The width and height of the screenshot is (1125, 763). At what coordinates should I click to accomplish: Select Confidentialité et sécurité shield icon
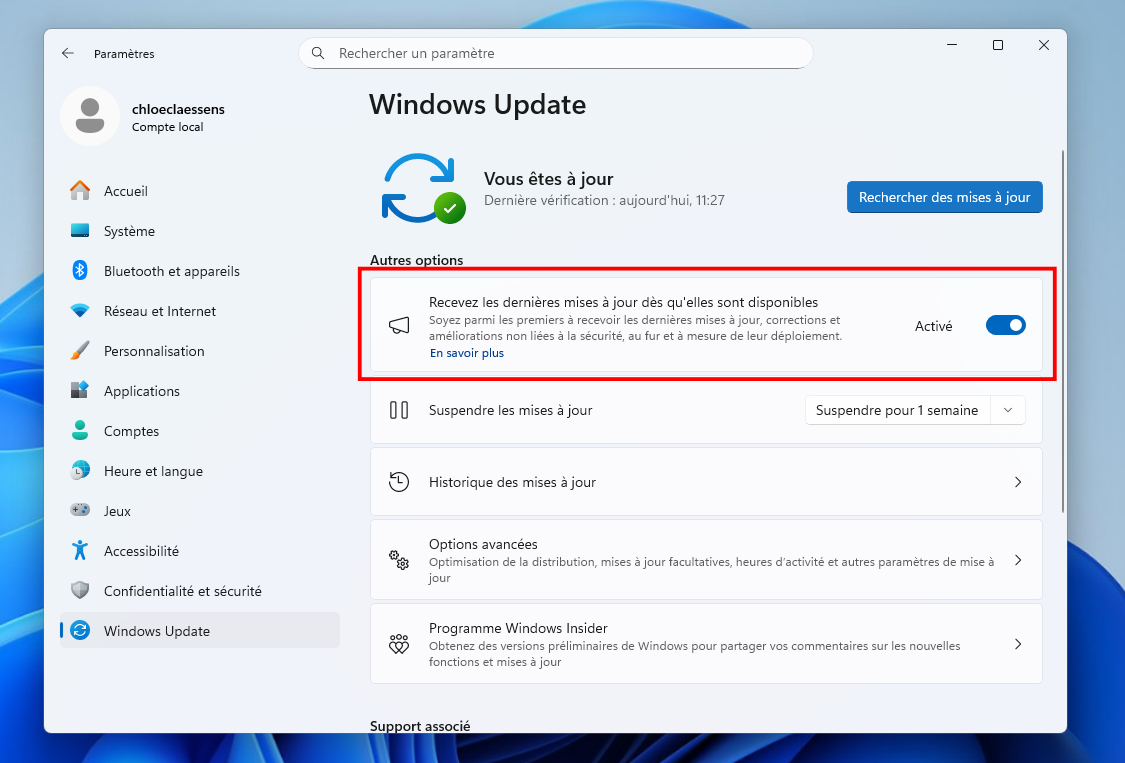pyautogui.click(x=80, y=591)
